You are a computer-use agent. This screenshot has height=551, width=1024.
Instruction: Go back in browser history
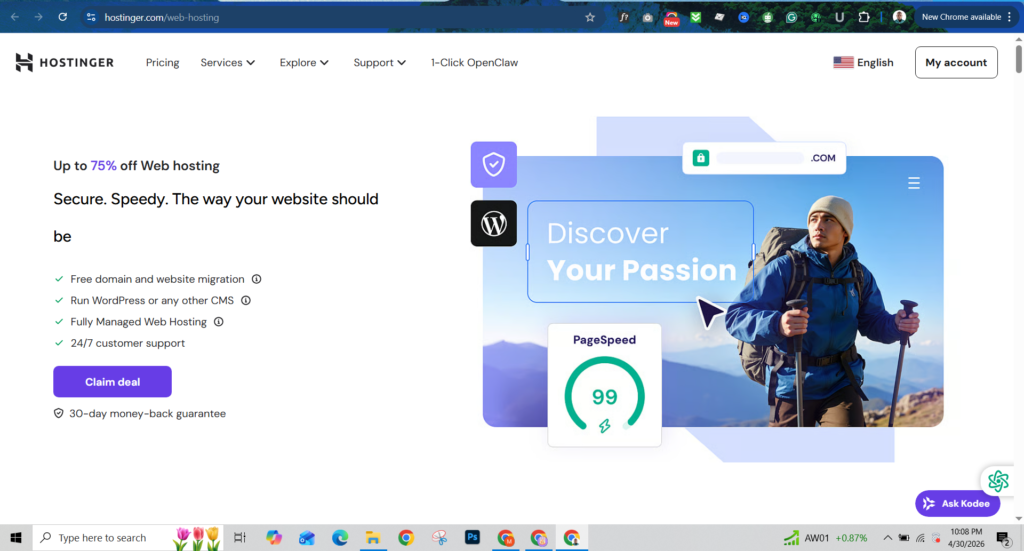(x=14, y=17)
